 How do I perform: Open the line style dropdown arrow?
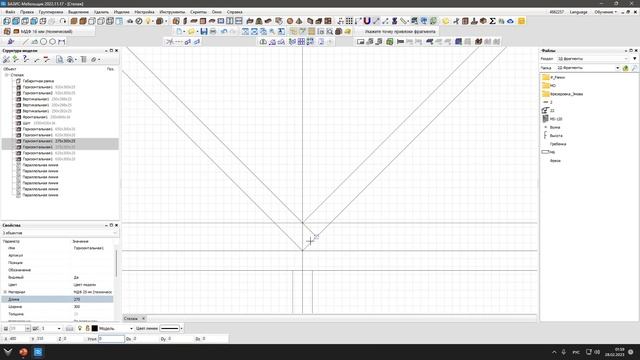(x=181, y=329)
